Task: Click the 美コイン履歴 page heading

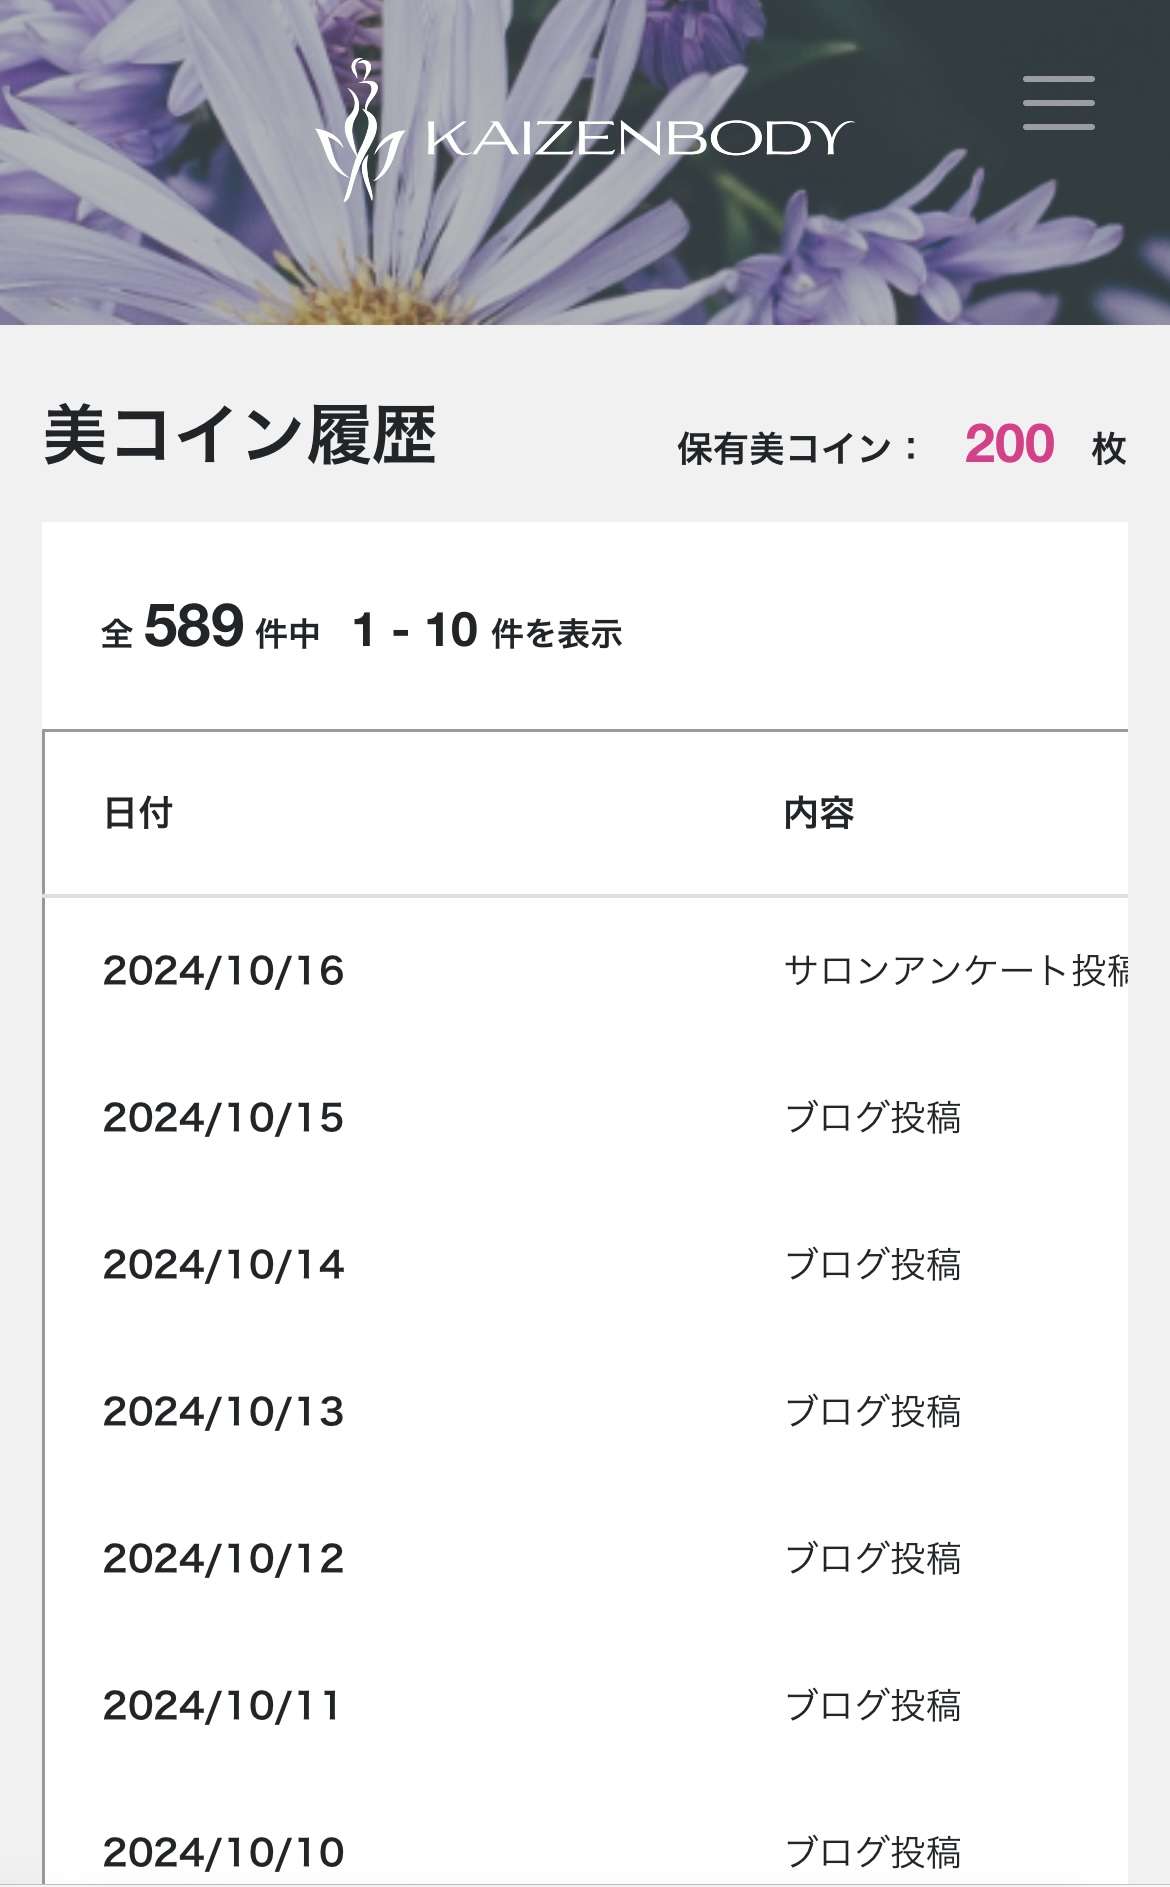Action: point(240,436)
